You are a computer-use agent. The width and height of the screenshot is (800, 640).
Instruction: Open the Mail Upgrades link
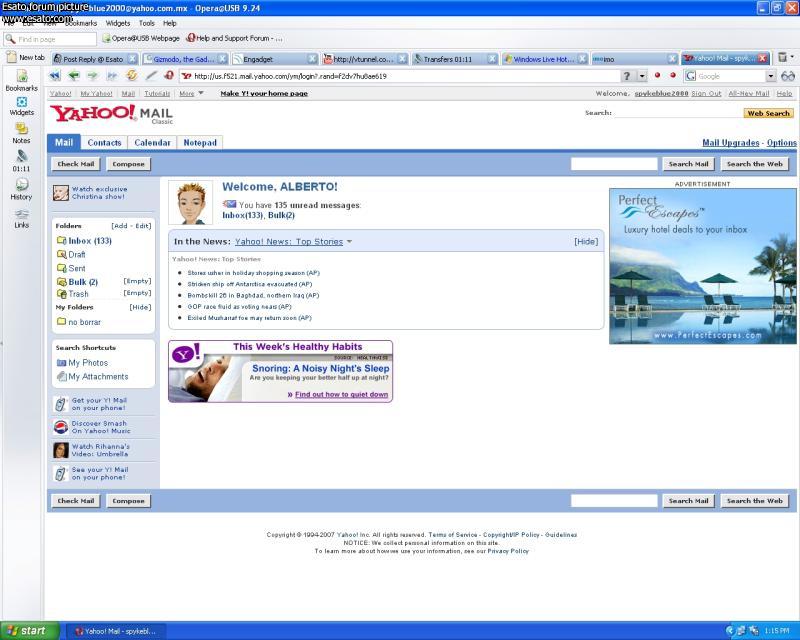pos(731,142)
